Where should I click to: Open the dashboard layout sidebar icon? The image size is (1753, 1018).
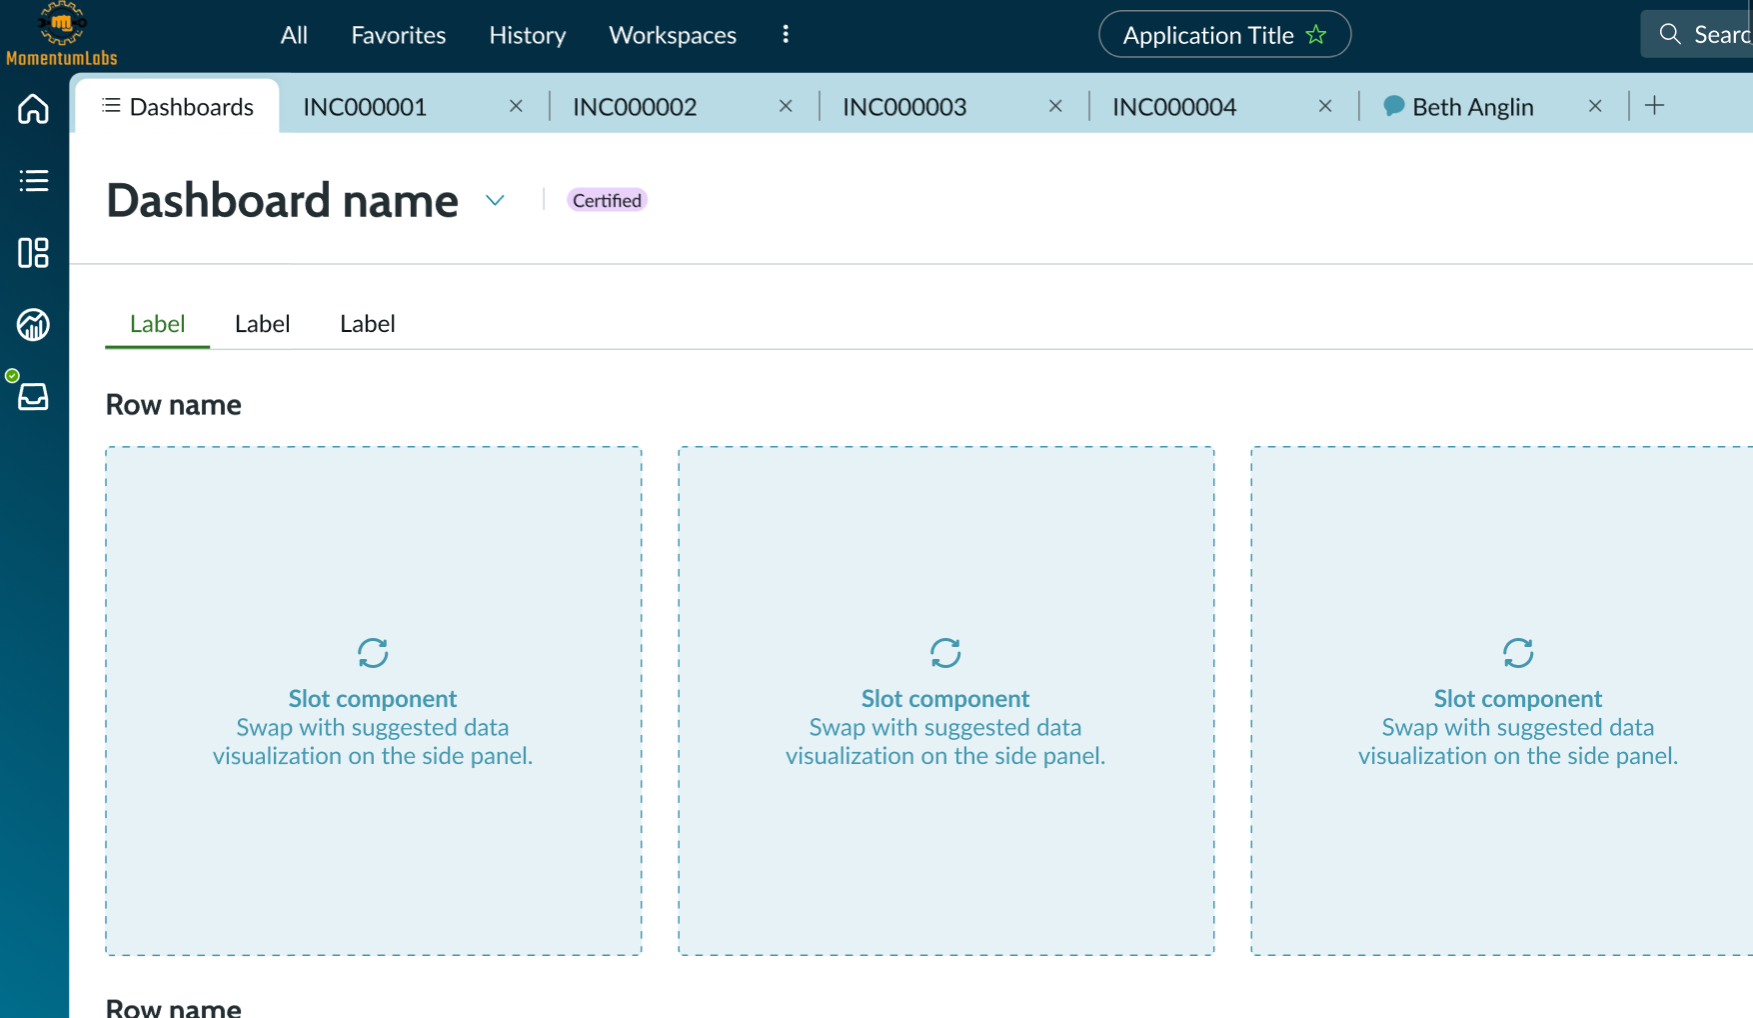pyautogui.click(x=33, y=253)
